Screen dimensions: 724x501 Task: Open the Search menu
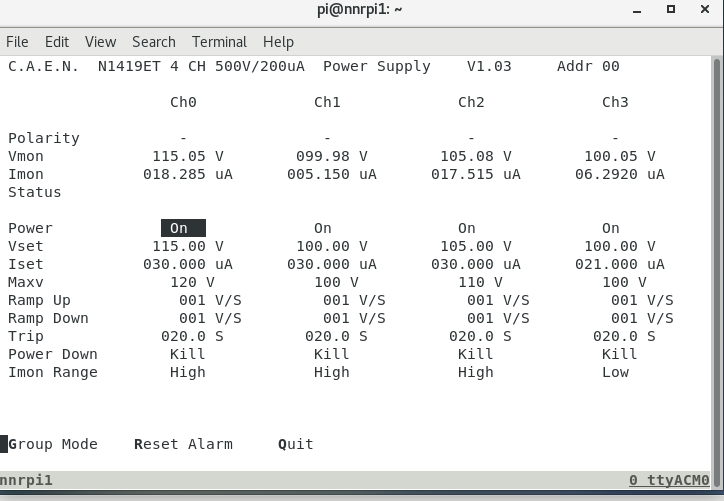point(153,42)
